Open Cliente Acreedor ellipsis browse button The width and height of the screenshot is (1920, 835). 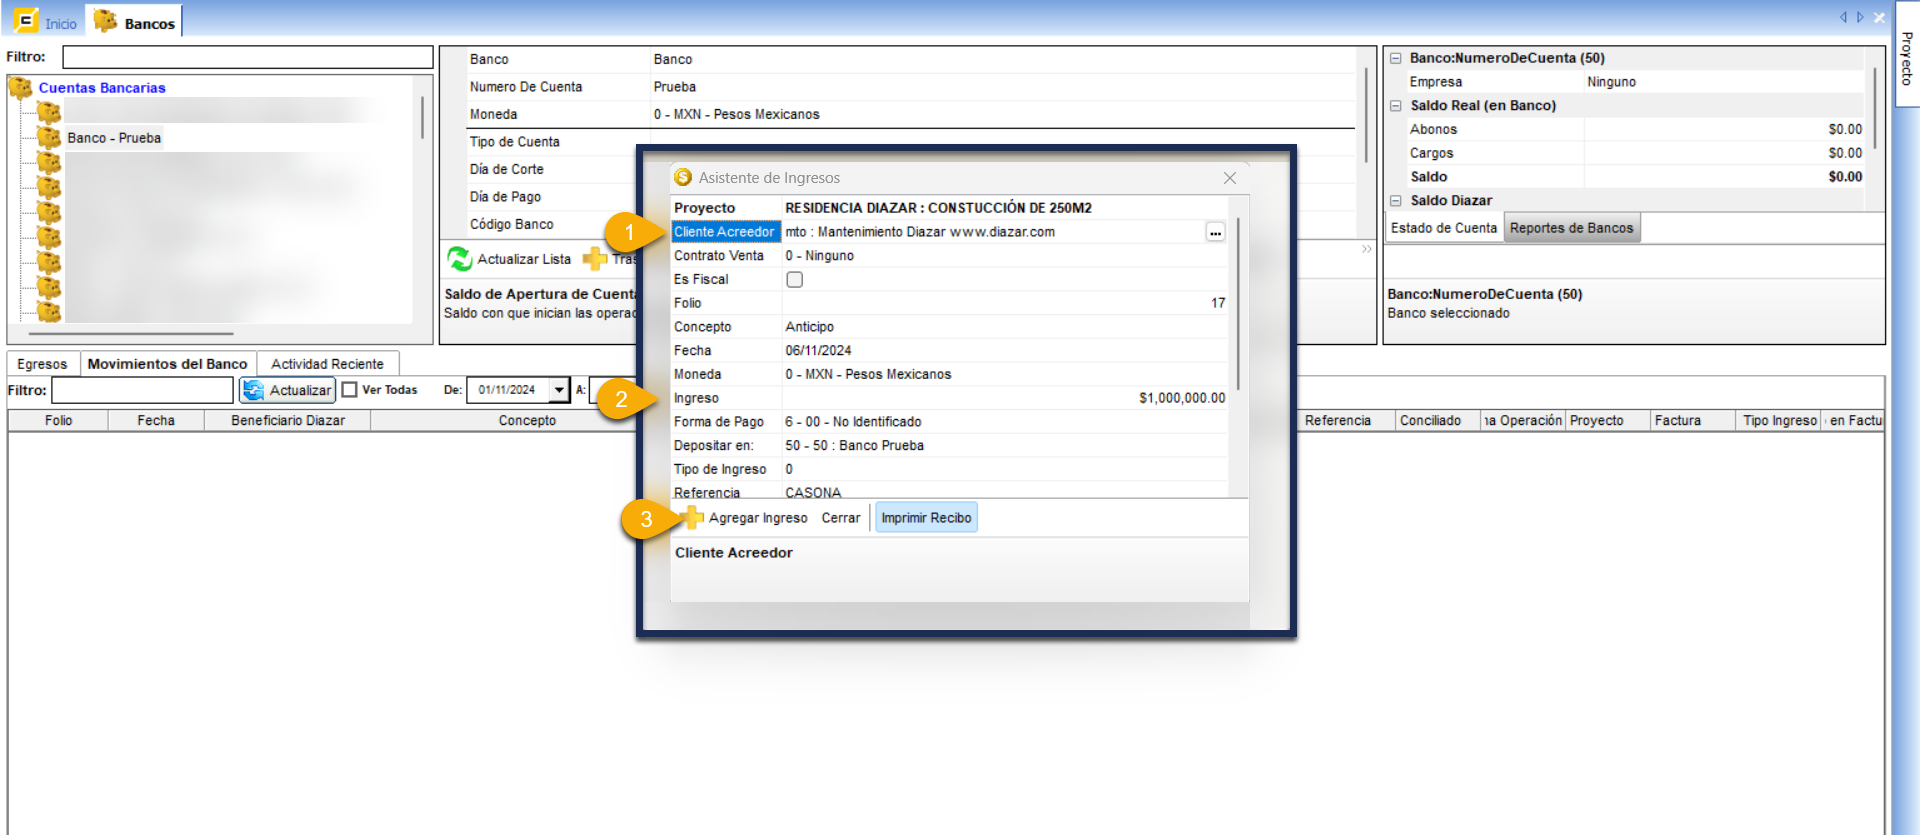1215,232
